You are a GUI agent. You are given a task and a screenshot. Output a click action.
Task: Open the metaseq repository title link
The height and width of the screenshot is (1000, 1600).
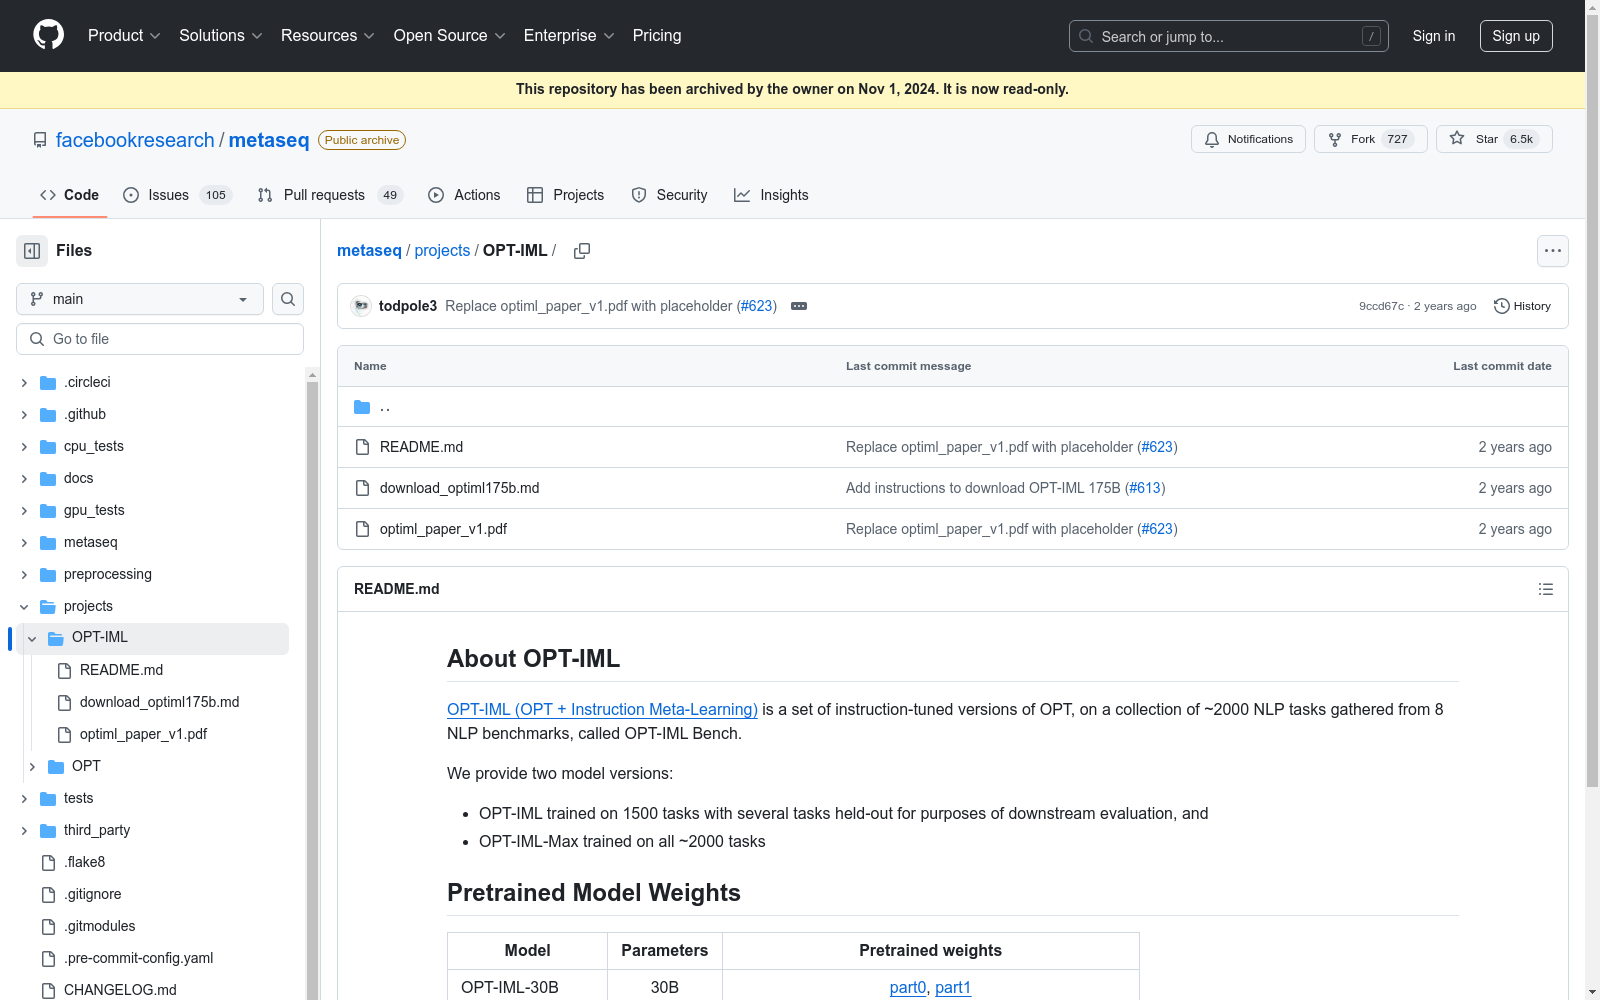pos(269,140)
